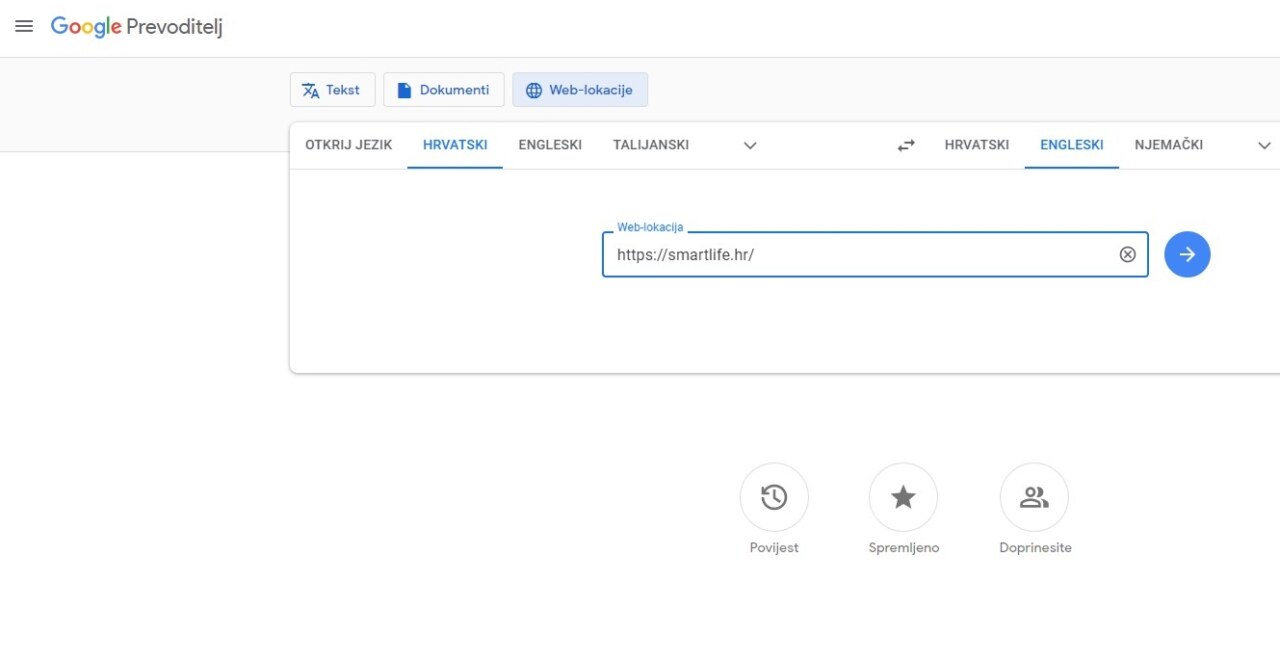This screenshot has height=662, width=1280.
Task: Enable OTKRIJ JEZIK language detection
Action: tap(347, 144)
